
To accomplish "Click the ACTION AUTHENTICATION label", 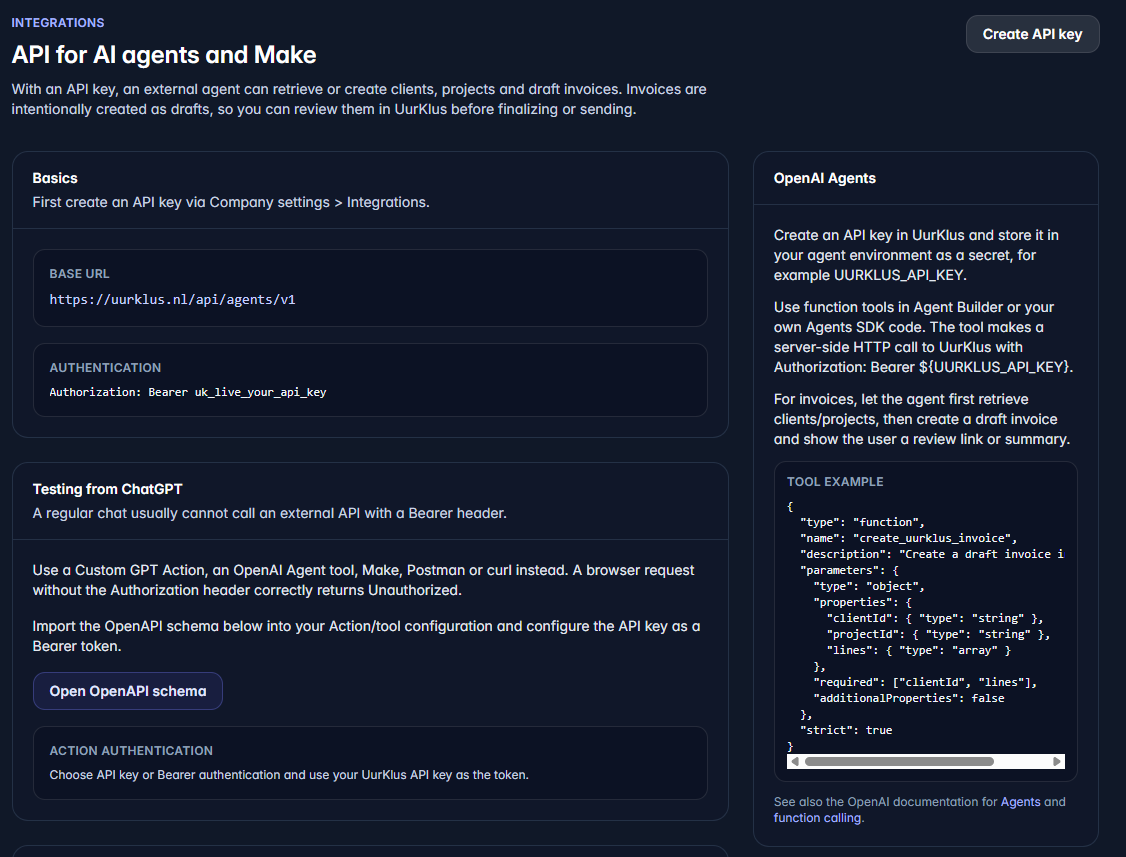I will [x=131, y=751].
